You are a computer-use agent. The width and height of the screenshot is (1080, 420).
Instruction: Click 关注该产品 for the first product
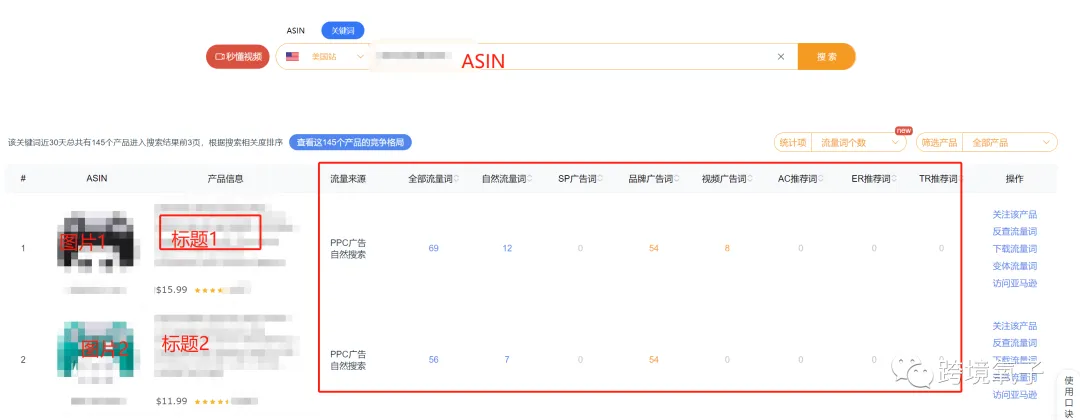1015,215
